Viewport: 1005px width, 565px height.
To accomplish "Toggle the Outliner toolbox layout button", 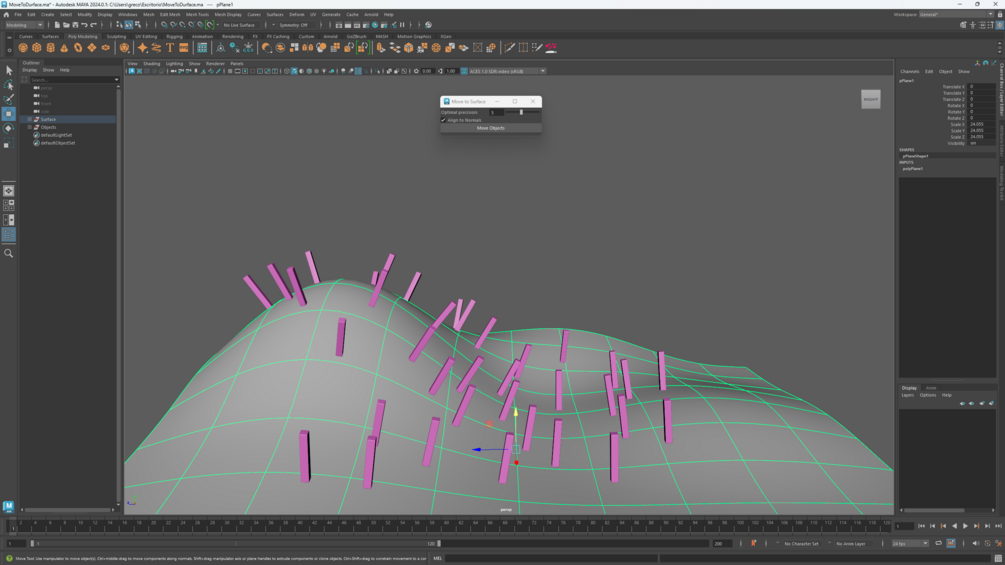I will [8, 234].
